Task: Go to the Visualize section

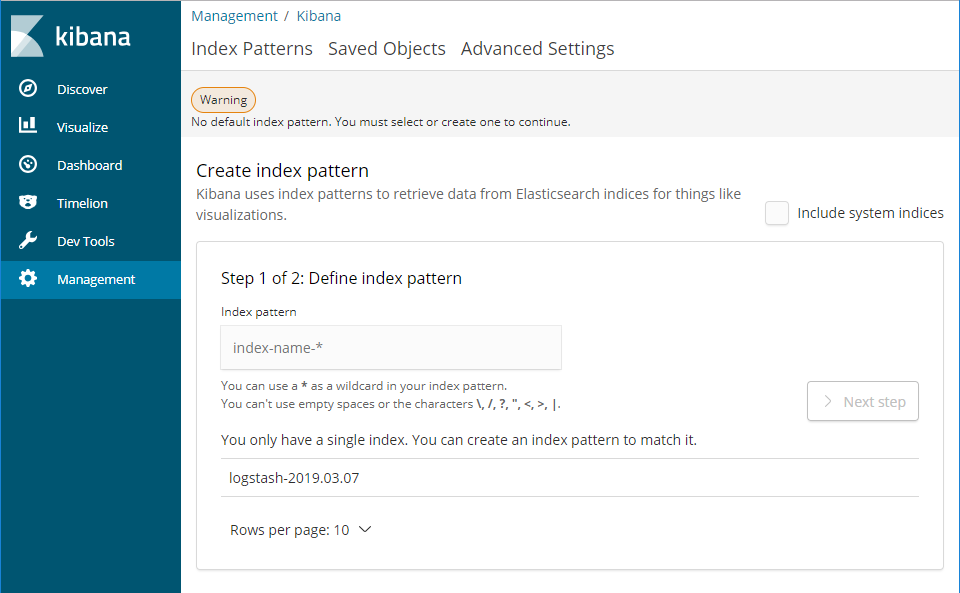Action: coord(91,127)
